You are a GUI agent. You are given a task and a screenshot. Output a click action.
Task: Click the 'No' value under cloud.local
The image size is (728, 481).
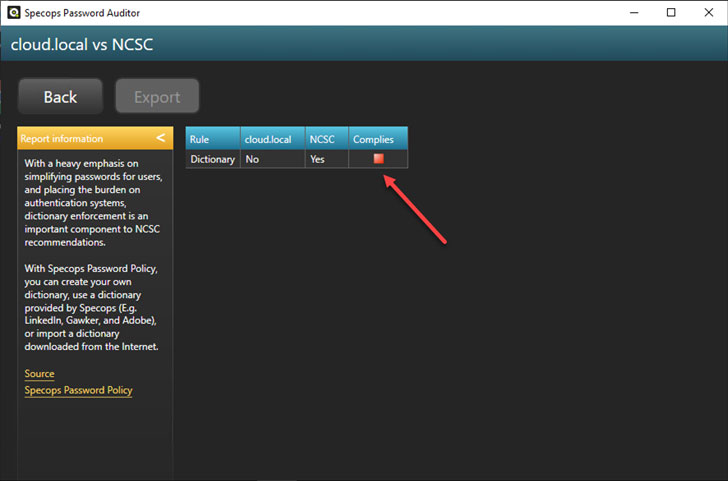tap(252, 159)
